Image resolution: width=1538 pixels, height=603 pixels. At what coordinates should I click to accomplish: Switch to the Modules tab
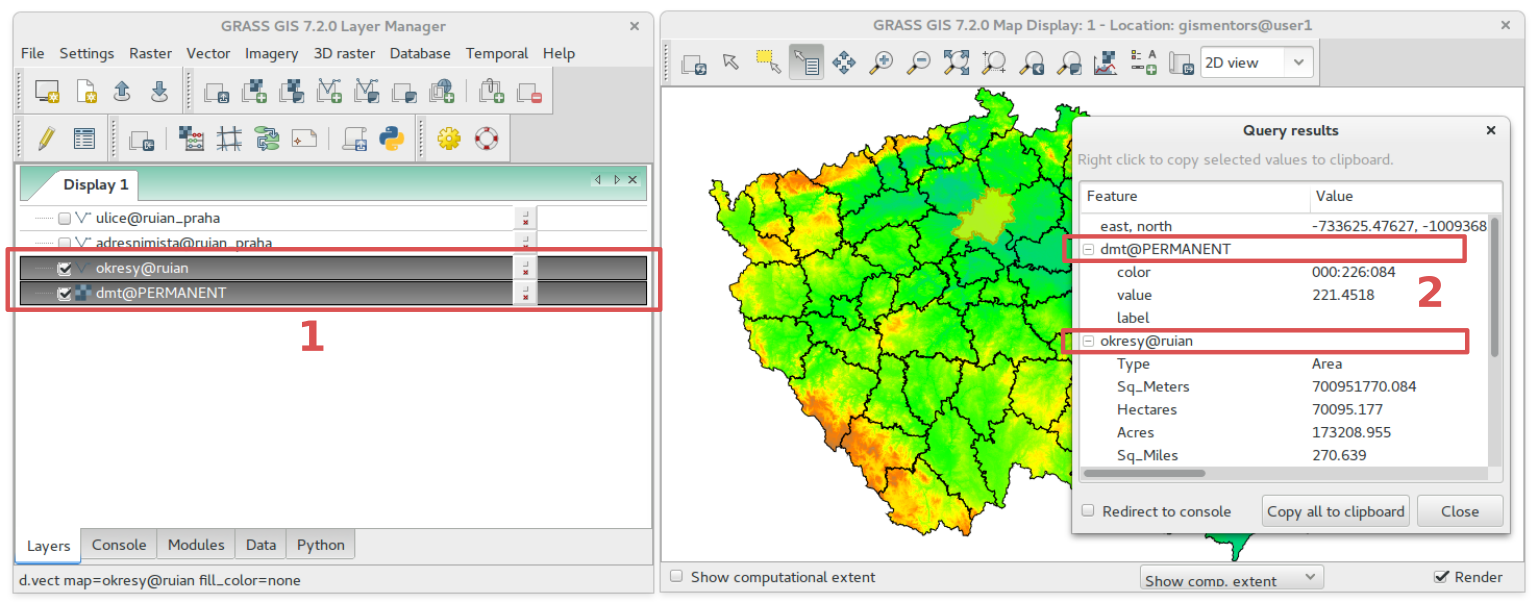196,545
